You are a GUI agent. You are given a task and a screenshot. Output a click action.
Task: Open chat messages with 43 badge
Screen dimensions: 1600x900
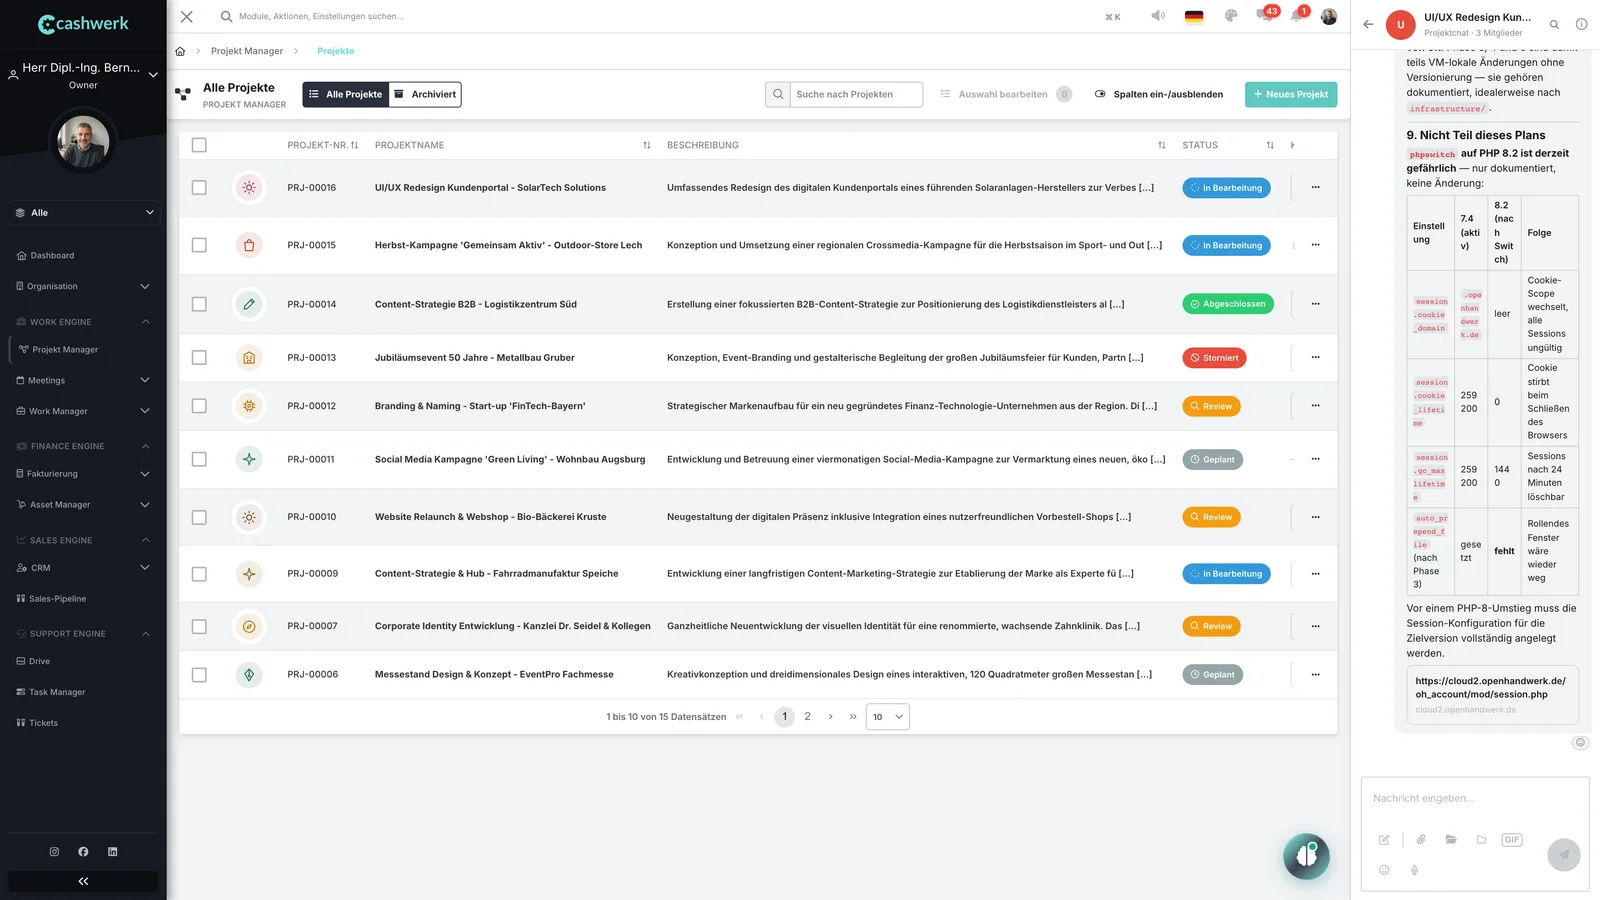tap(1265, 16)
